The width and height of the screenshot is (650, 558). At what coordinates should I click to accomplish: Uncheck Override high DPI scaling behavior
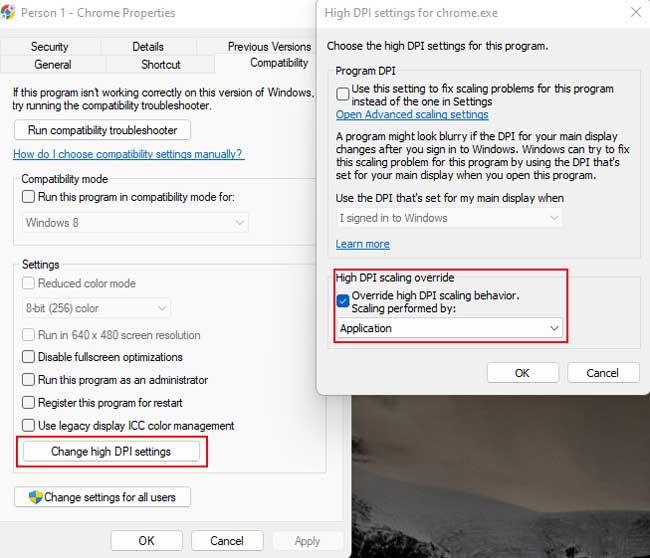pyautogui.click(x=343, y=301)
